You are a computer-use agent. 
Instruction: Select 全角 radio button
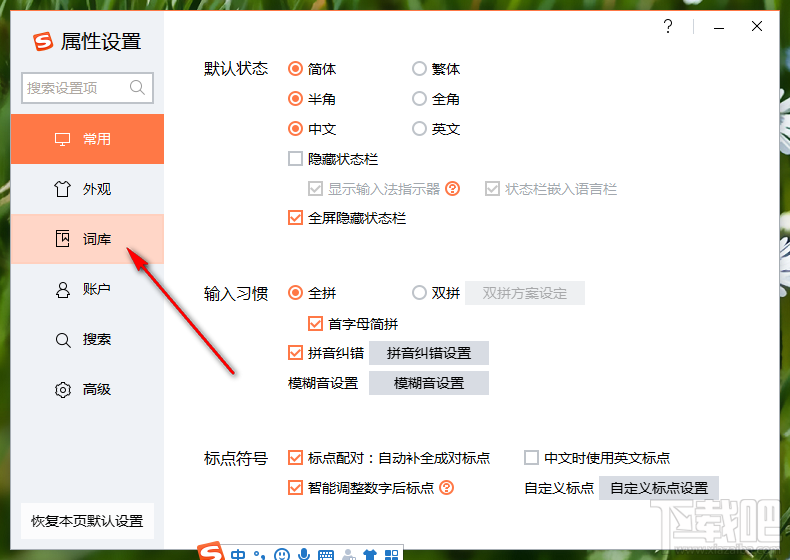[x=419, y=99]
